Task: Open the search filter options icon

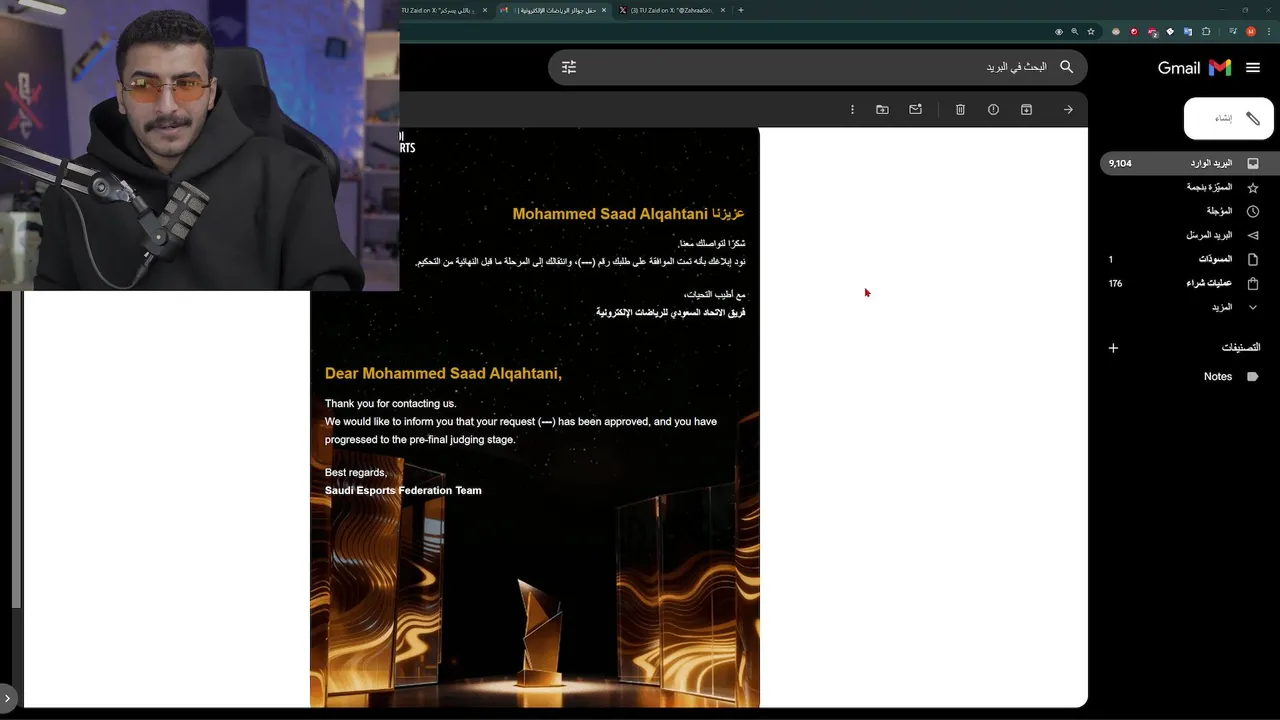Action: click(569, 67)
